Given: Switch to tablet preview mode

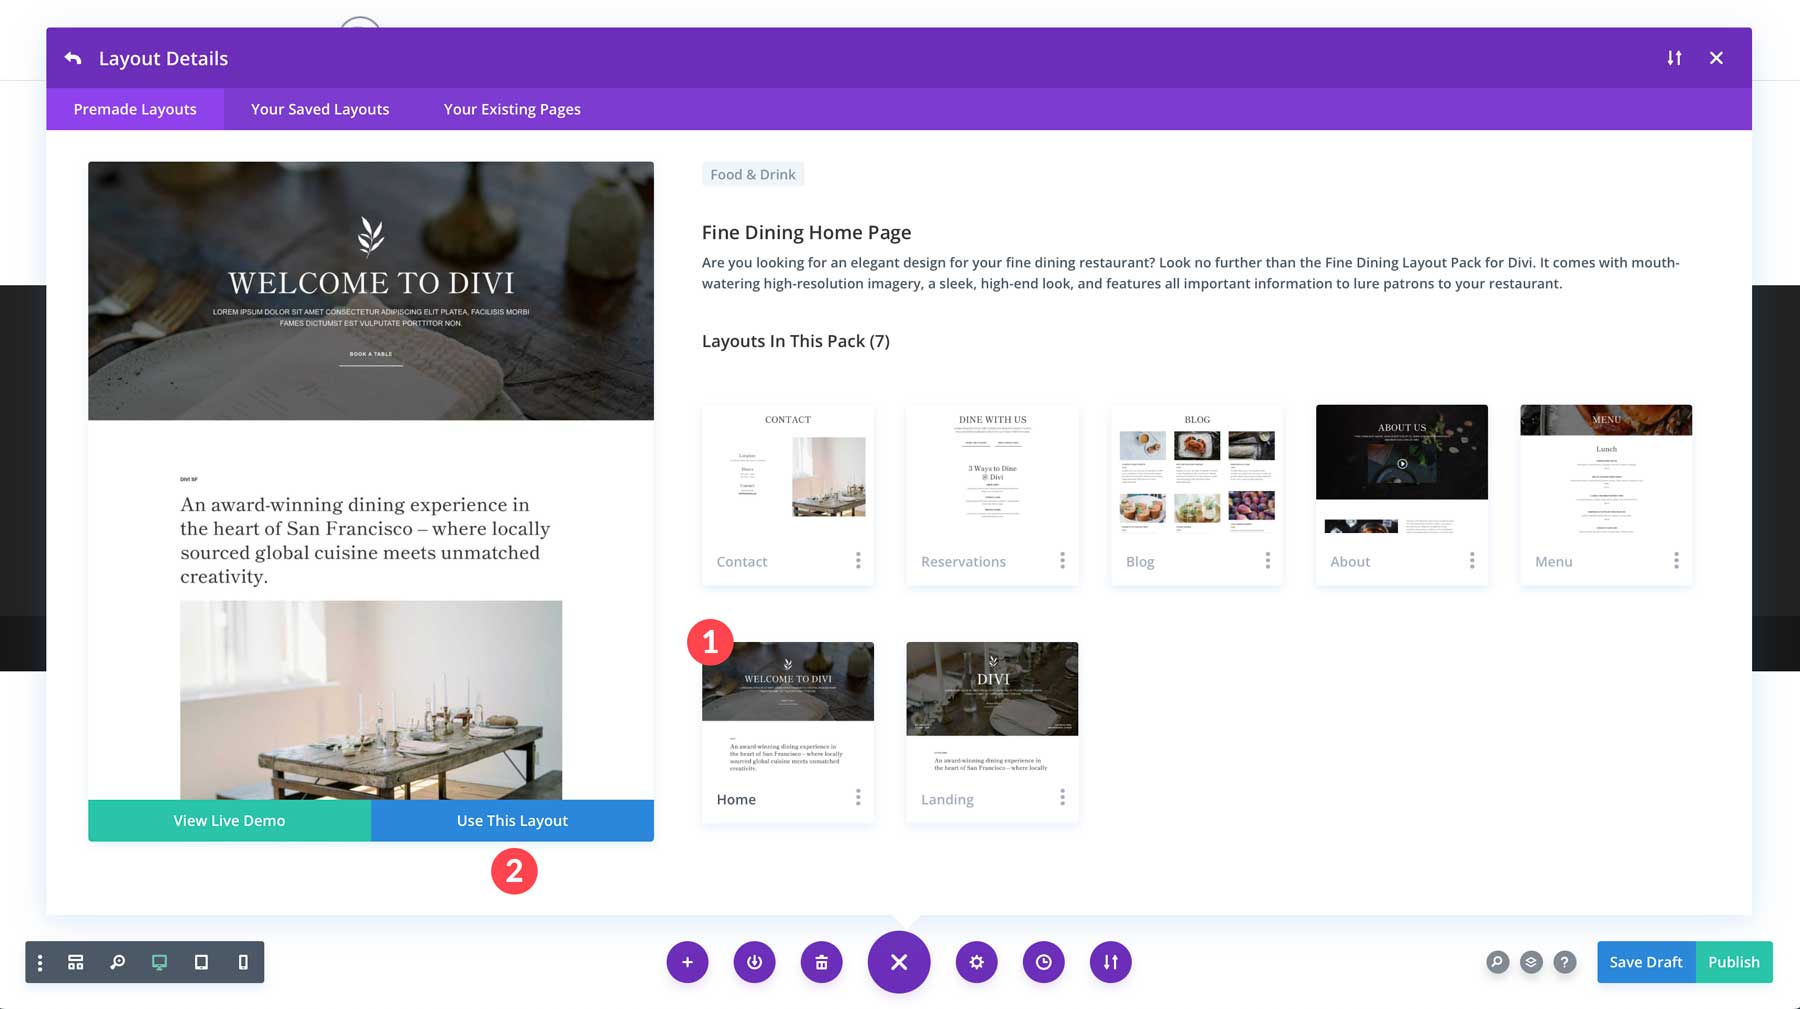Looking at the screenshot, I should coord(201,962).
